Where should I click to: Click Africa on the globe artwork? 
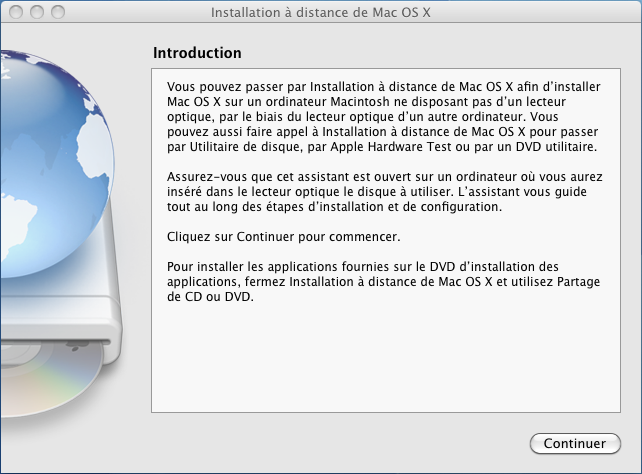[95, 147]
